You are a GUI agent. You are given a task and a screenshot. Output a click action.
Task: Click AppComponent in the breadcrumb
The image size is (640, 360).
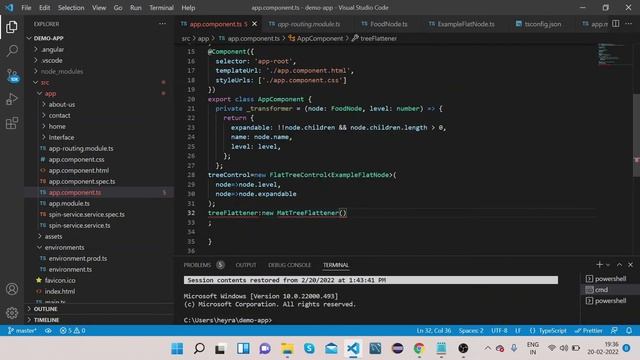[x=320, y=38]
